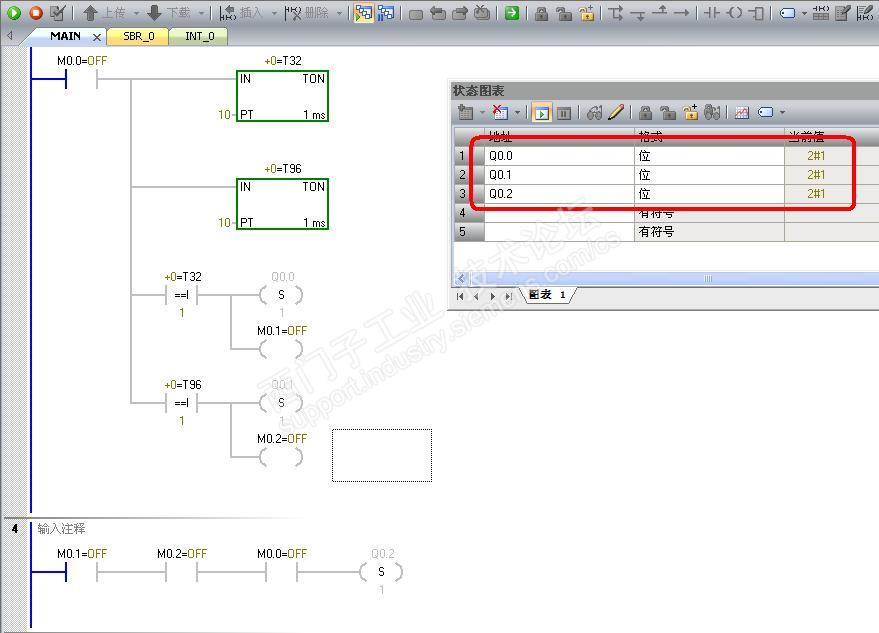
Task: Click the force lock icon in main toolbar
Action: pyautogui.click(x=542, y=13)
